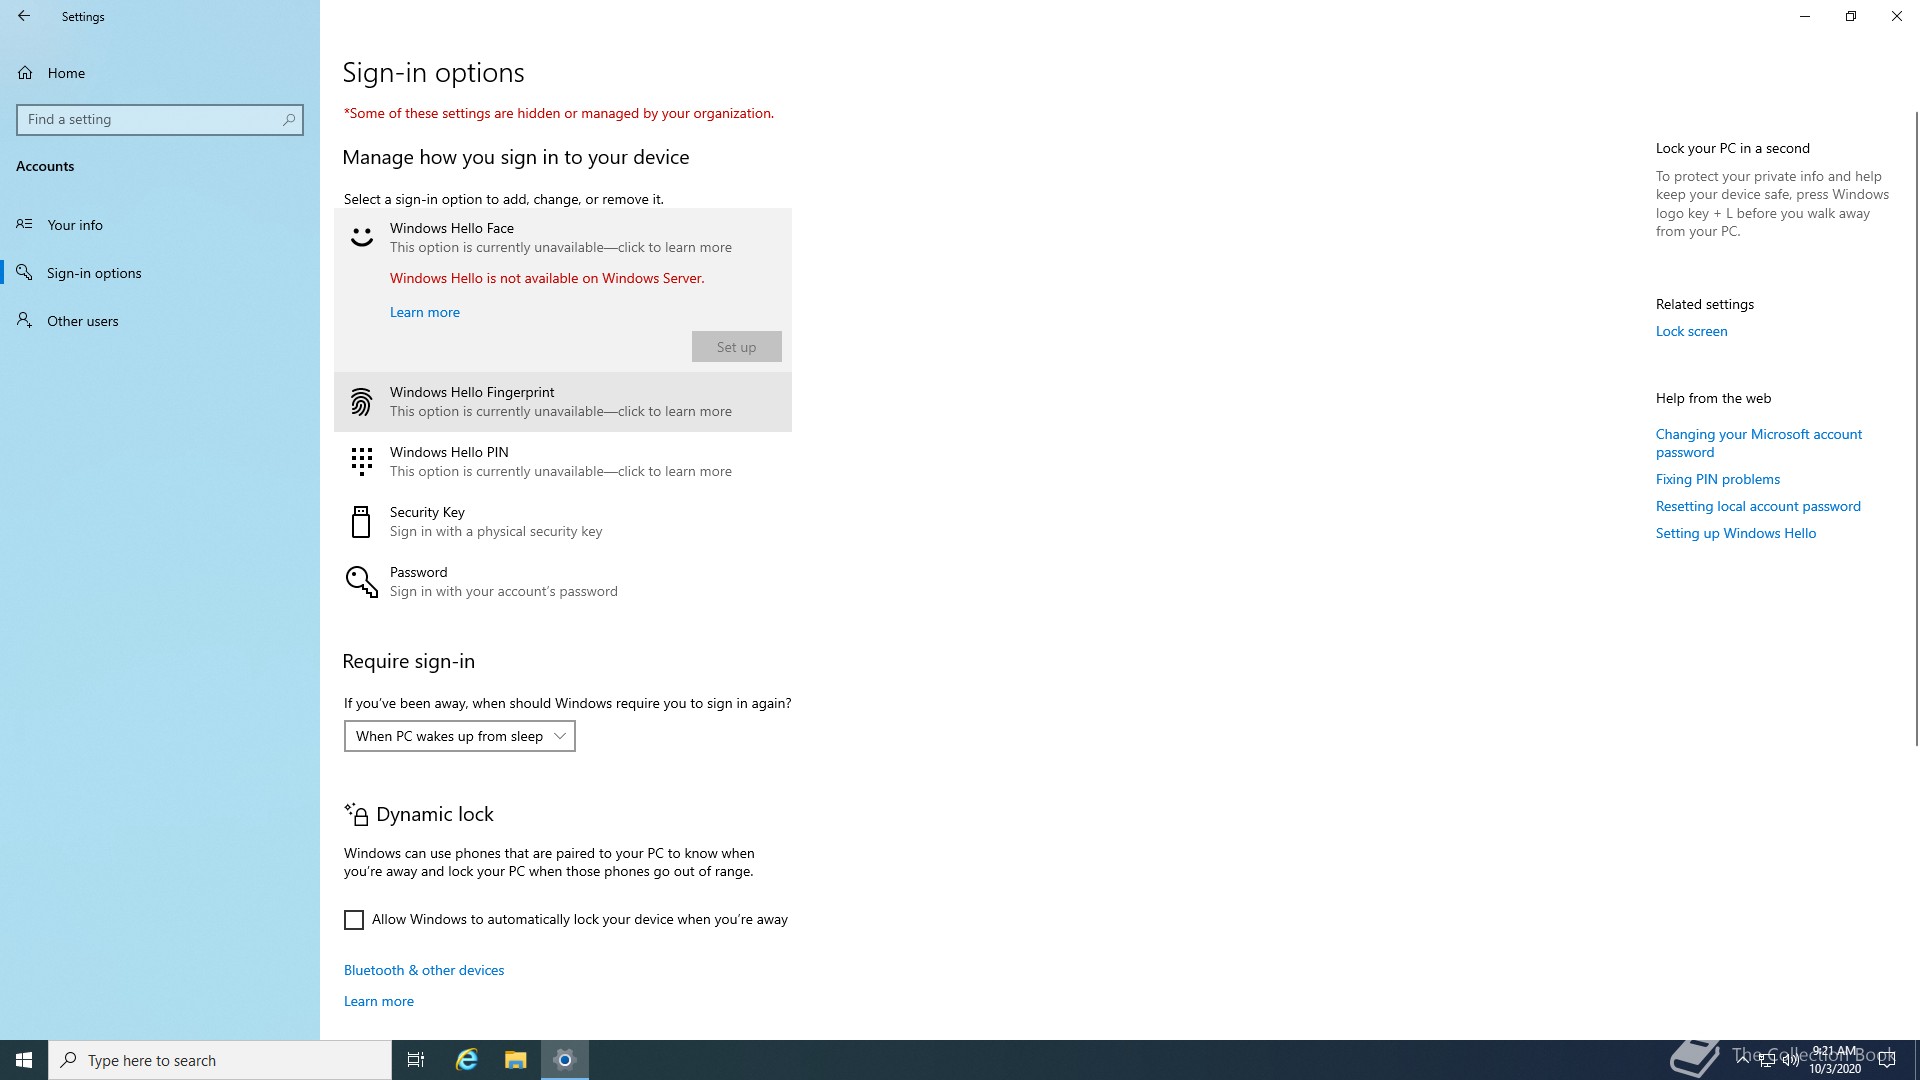Click the Home icon in sidebar

coord(25,73)
